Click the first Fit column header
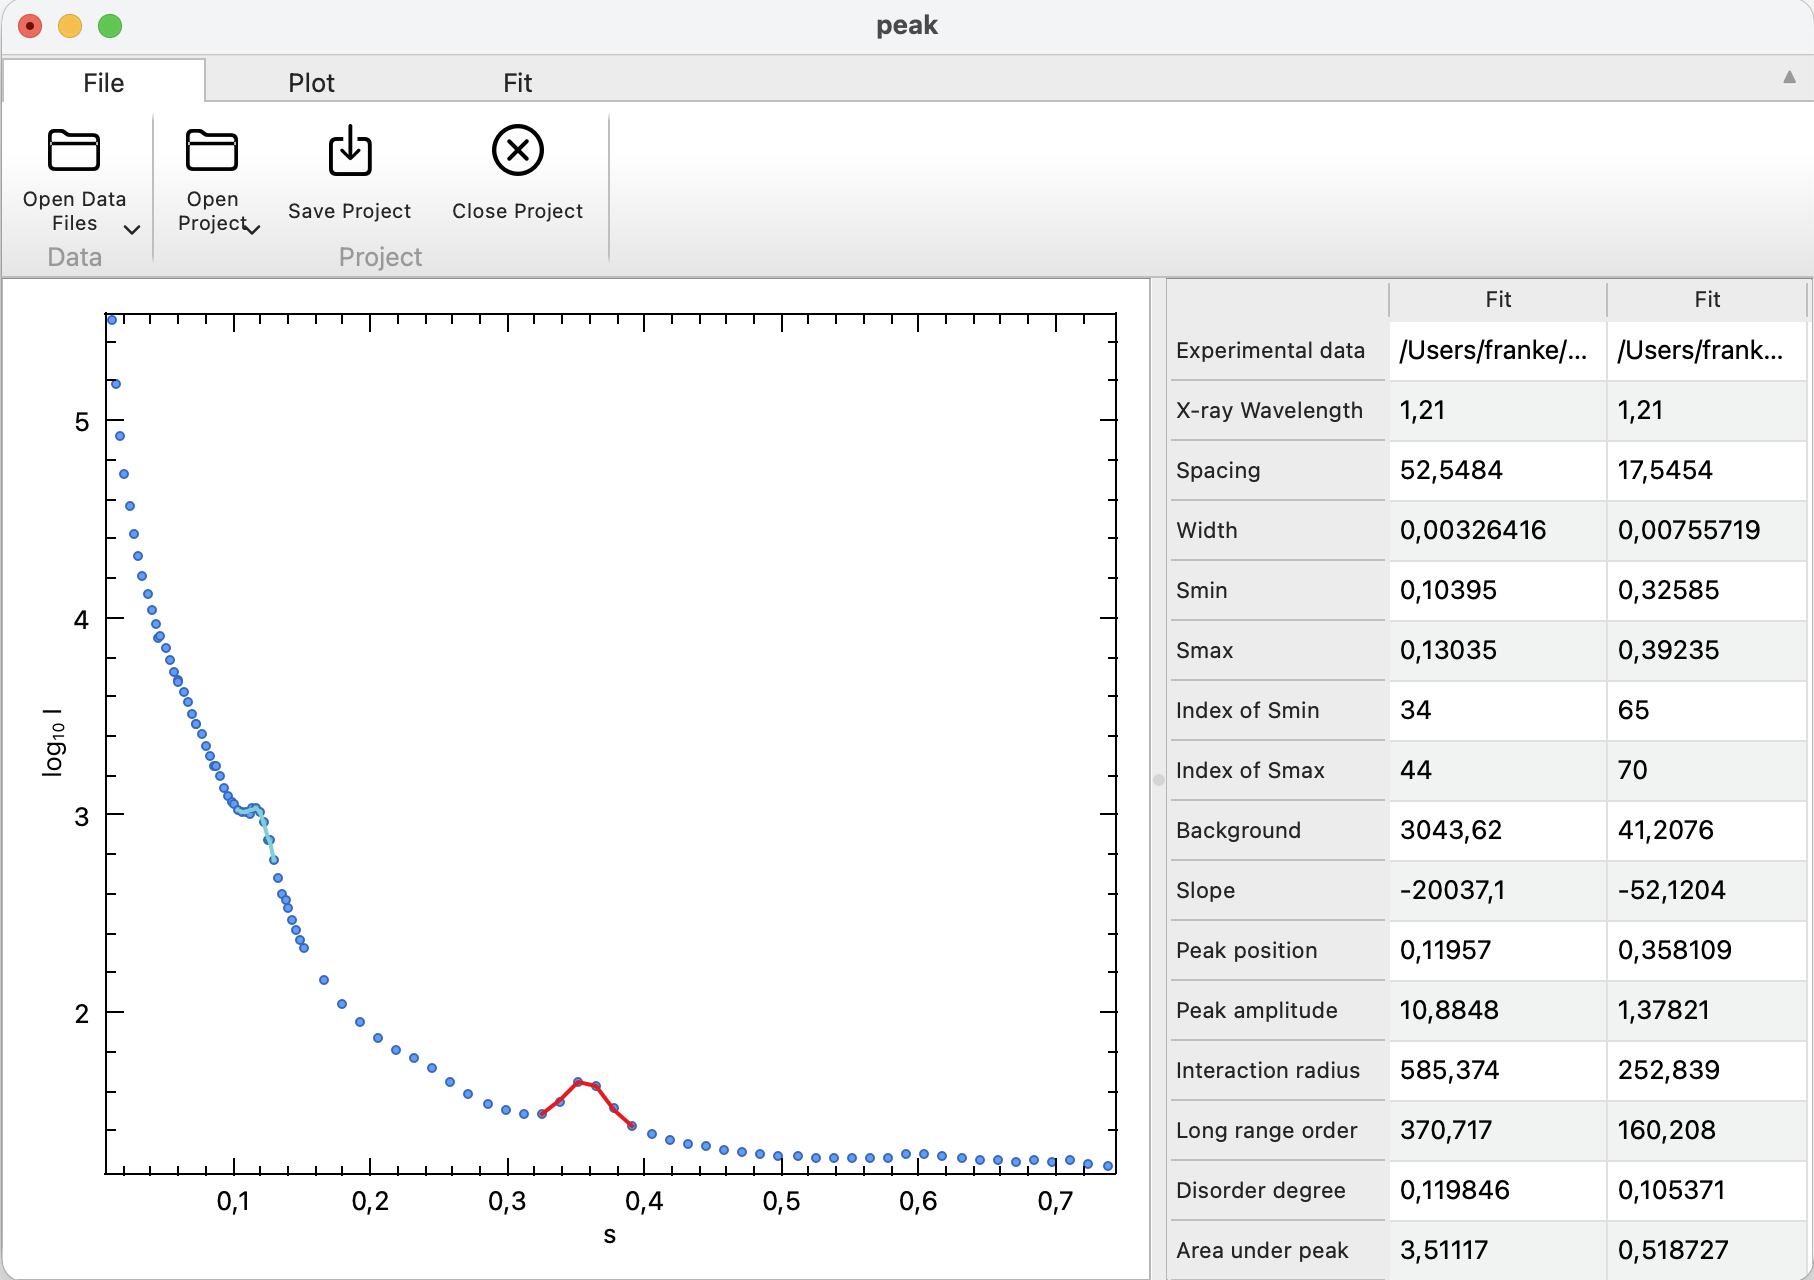Image resolution: width=1814 pixels, height=1280 pixels. click(x=1497, y=299)
